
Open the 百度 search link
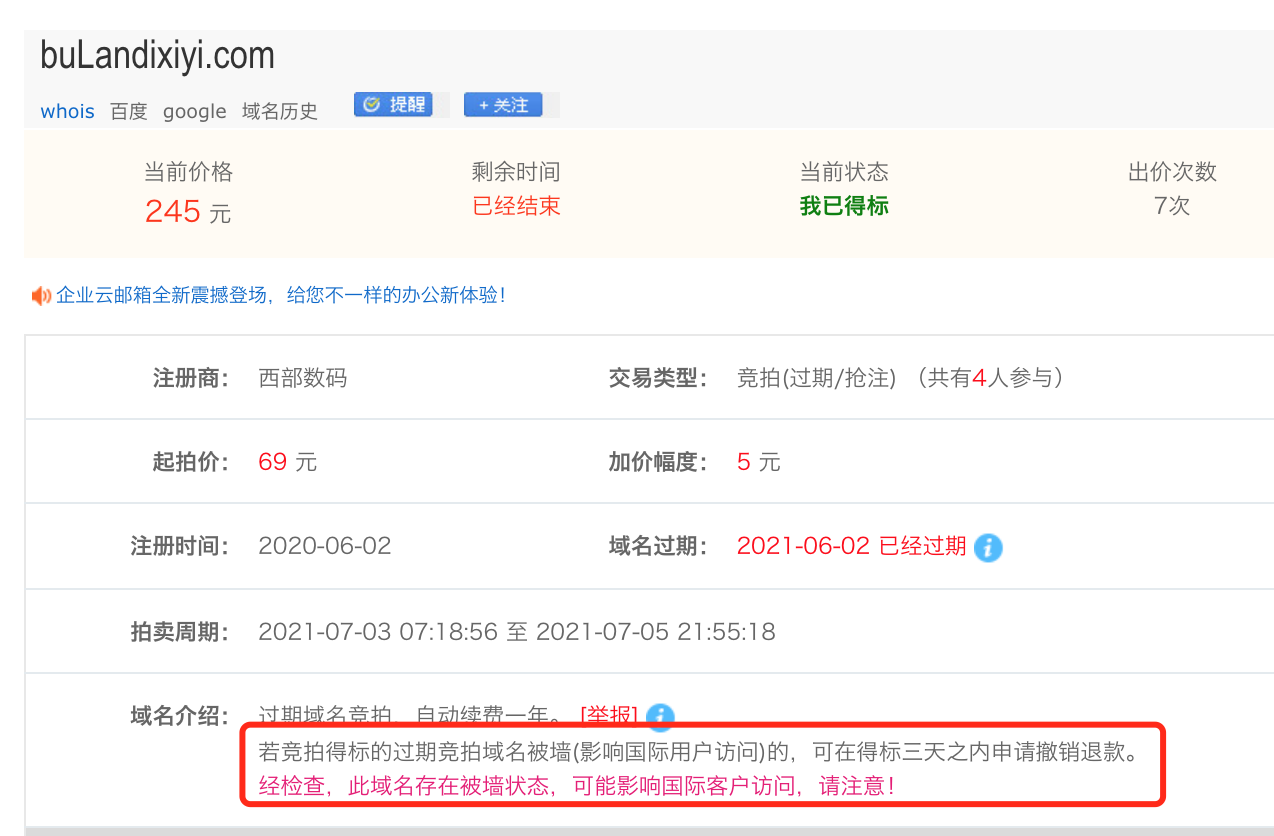pos(128,111)
